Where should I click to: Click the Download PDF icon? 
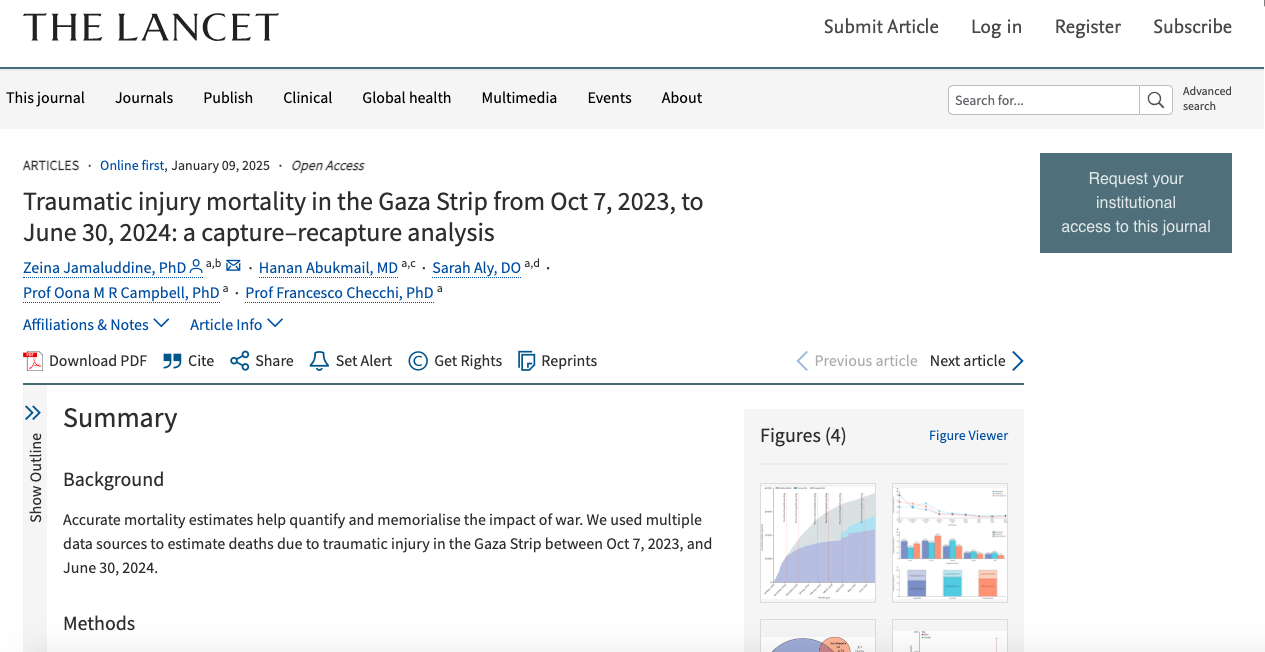(x=33, y=361)
